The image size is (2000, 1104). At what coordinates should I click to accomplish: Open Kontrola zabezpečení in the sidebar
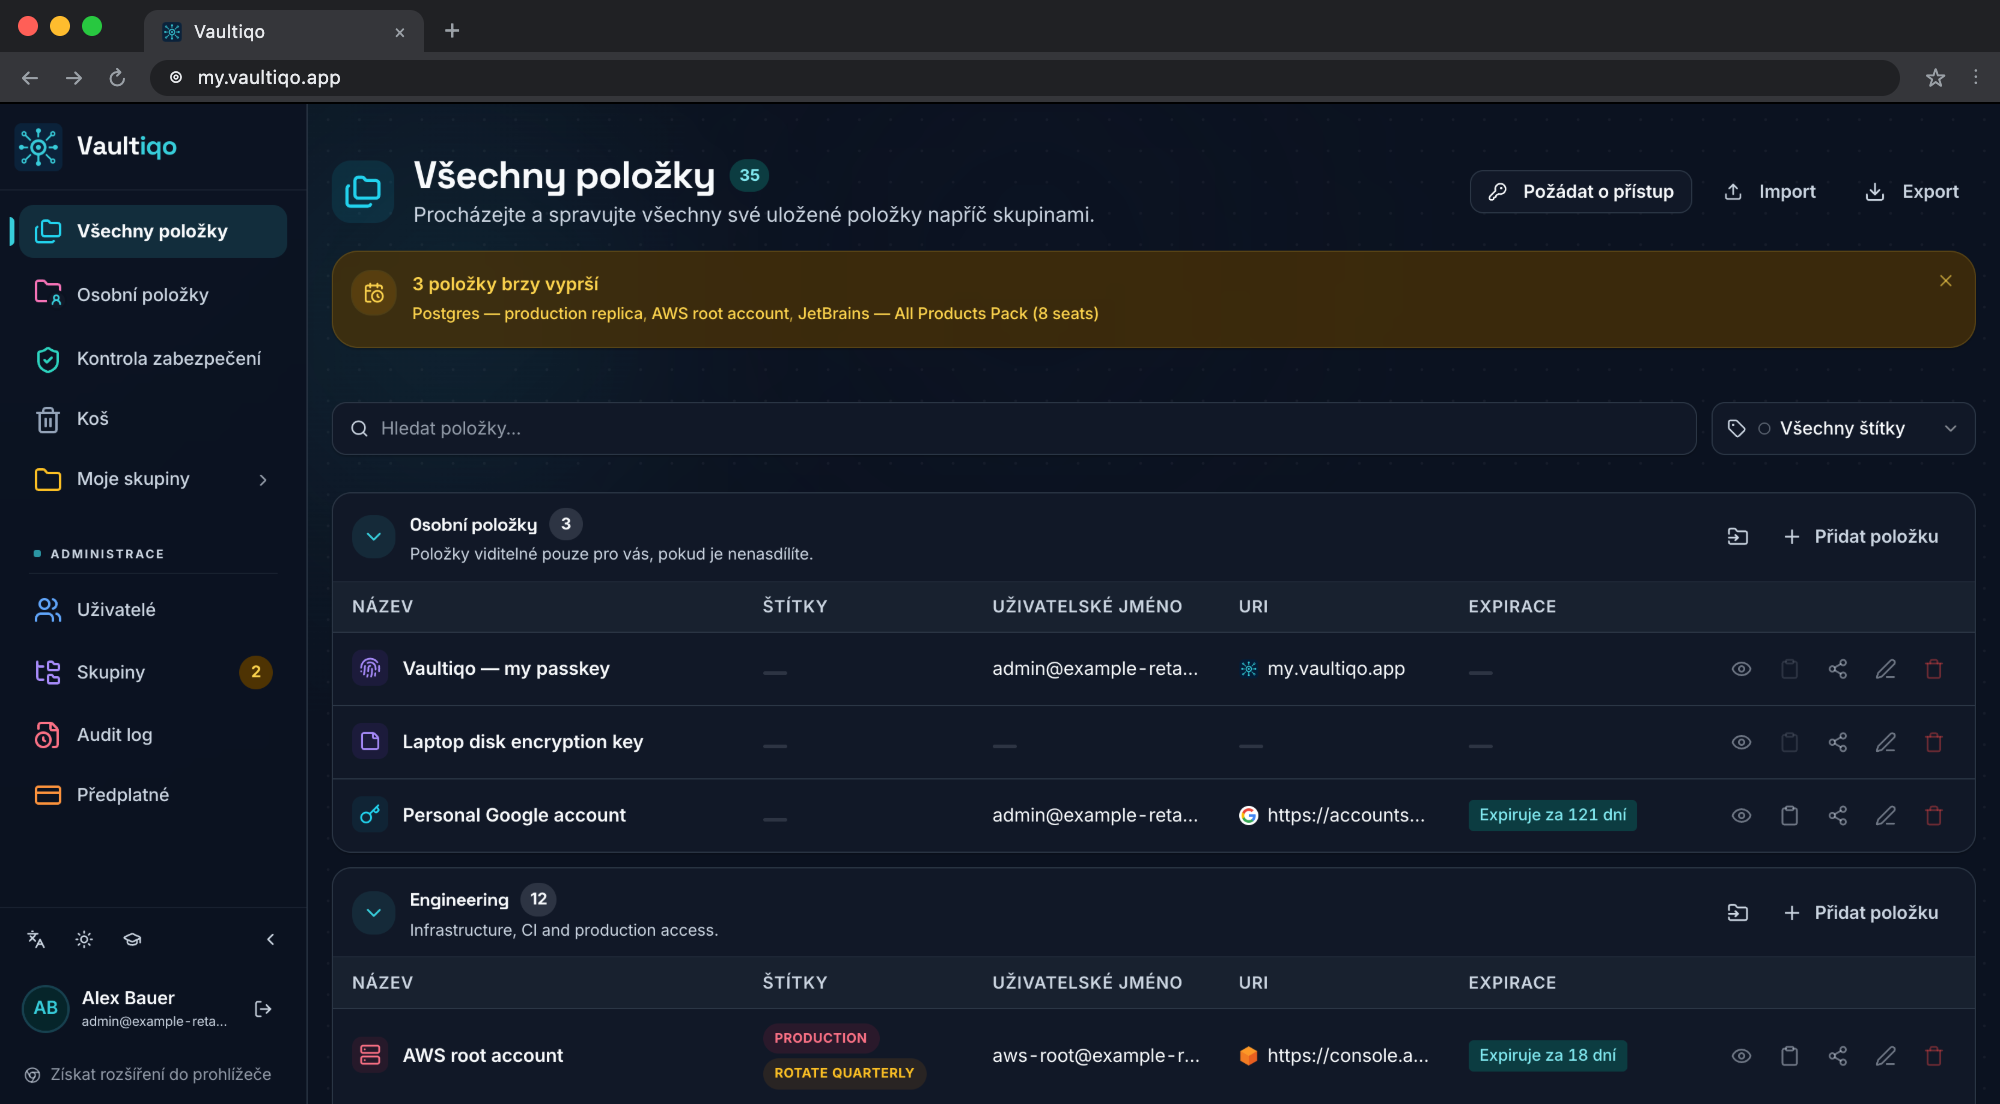(153, 359)
